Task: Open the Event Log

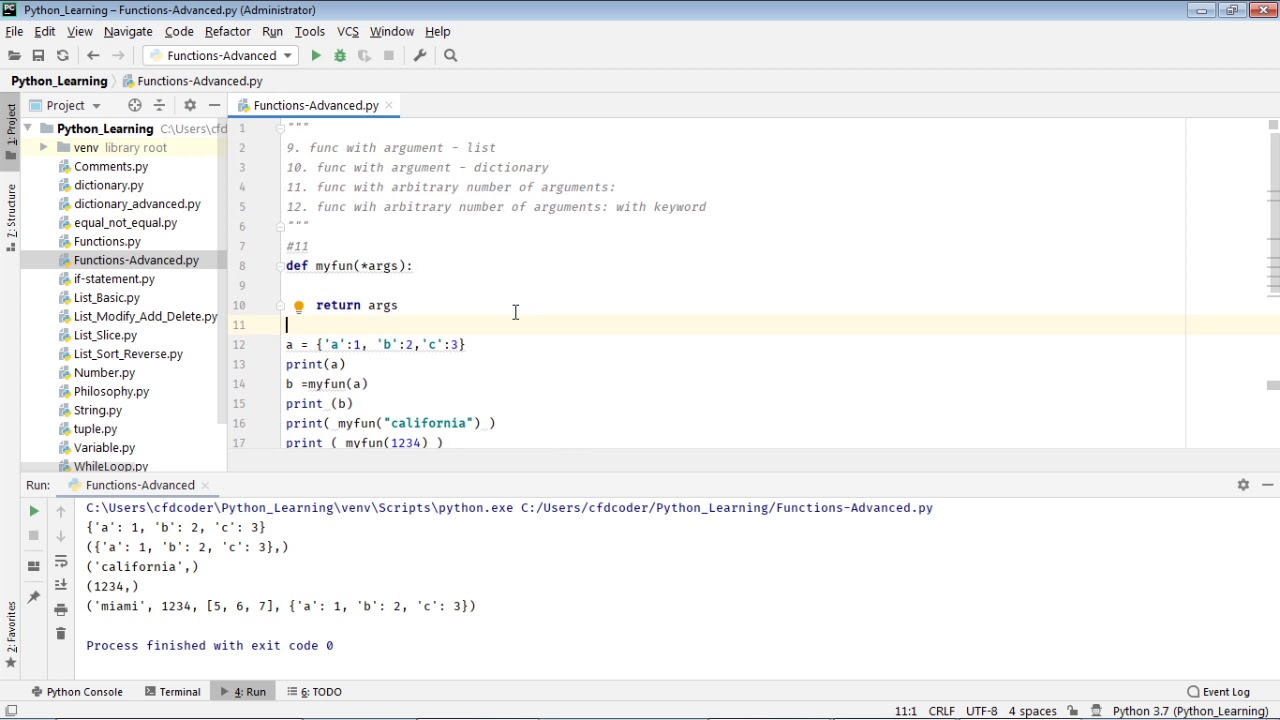Action: (1218, 692)
